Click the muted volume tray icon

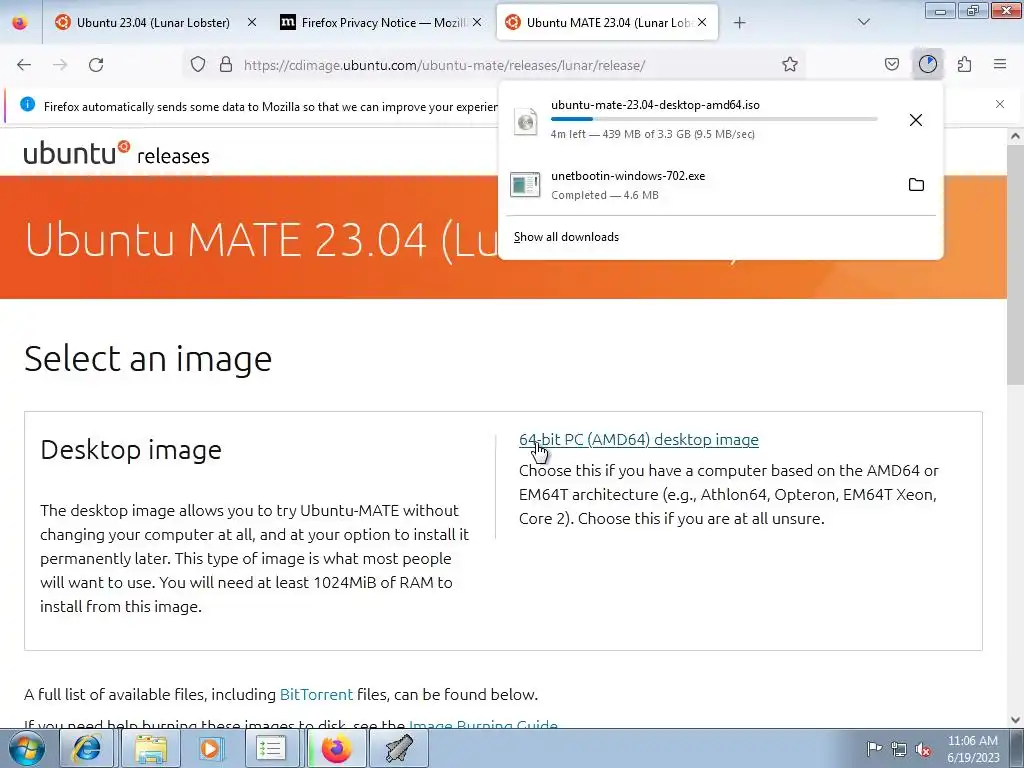[923, 749]
